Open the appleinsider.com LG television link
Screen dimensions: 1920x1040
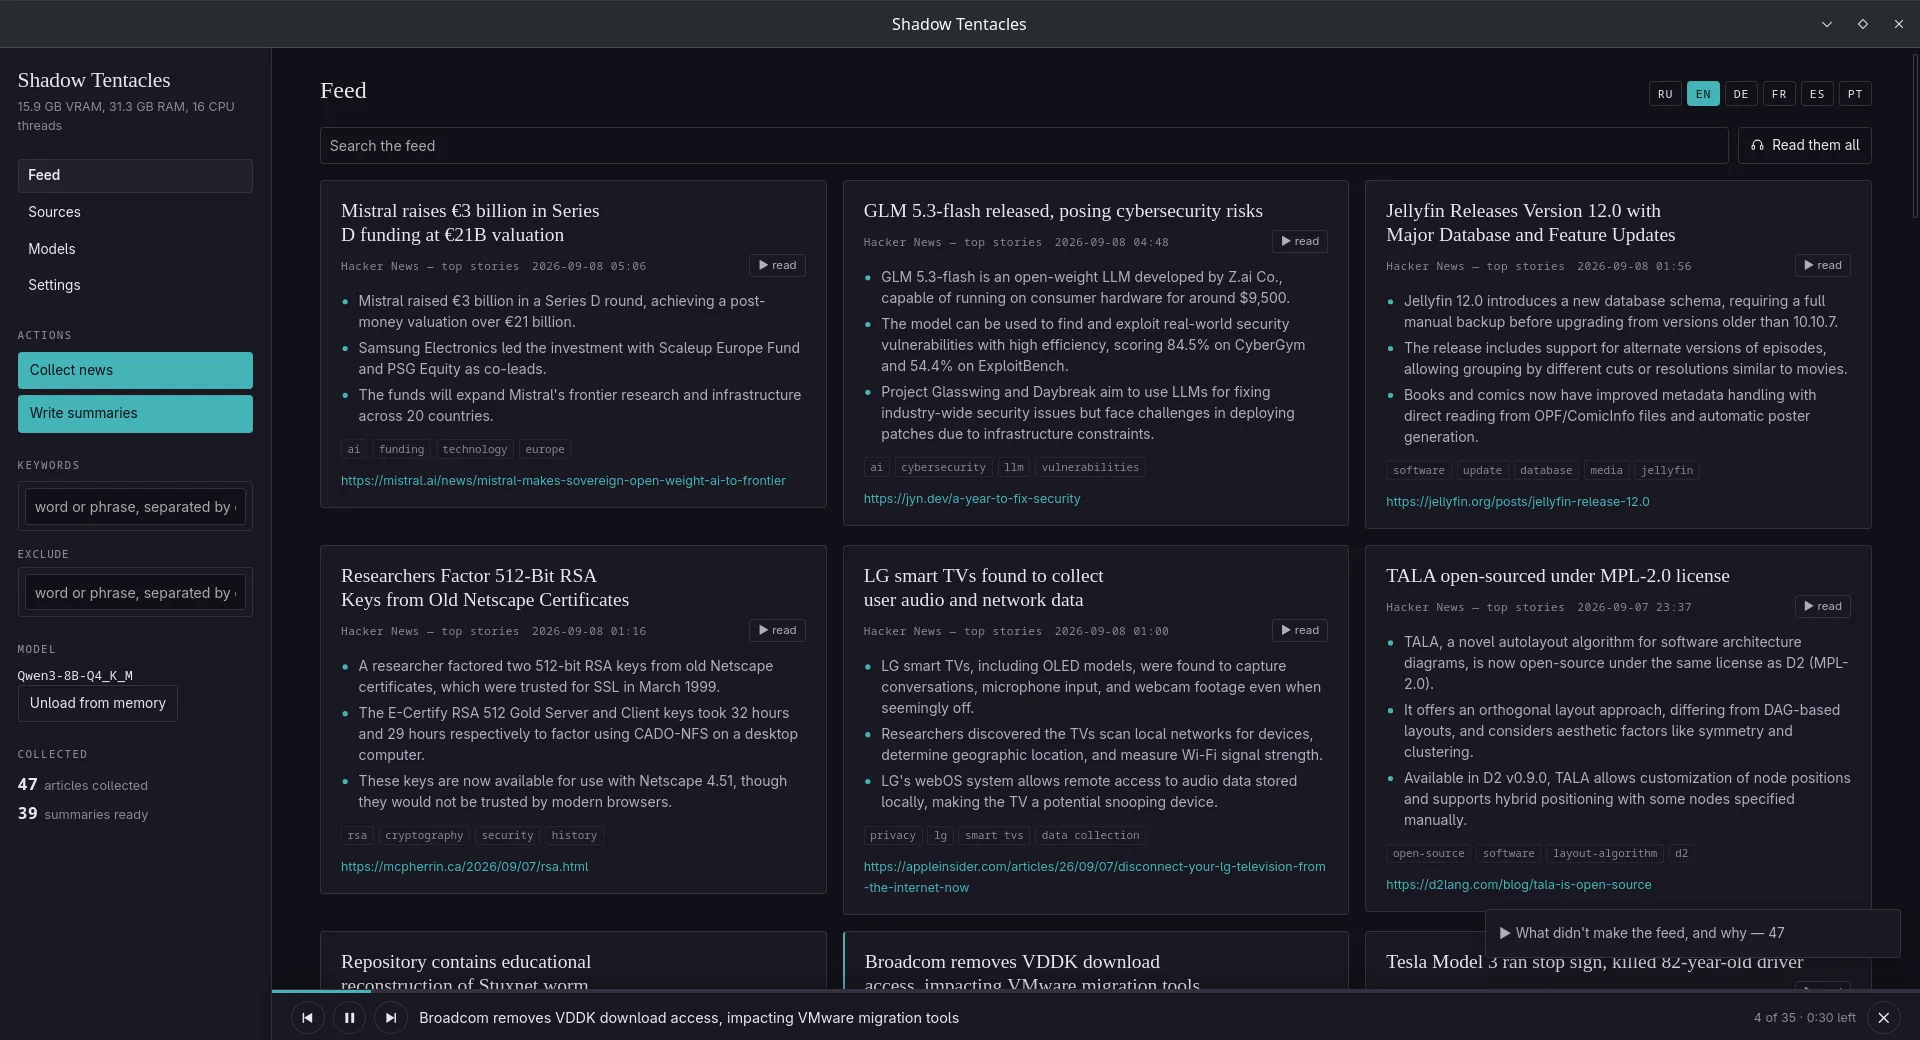coord(1095,877)
